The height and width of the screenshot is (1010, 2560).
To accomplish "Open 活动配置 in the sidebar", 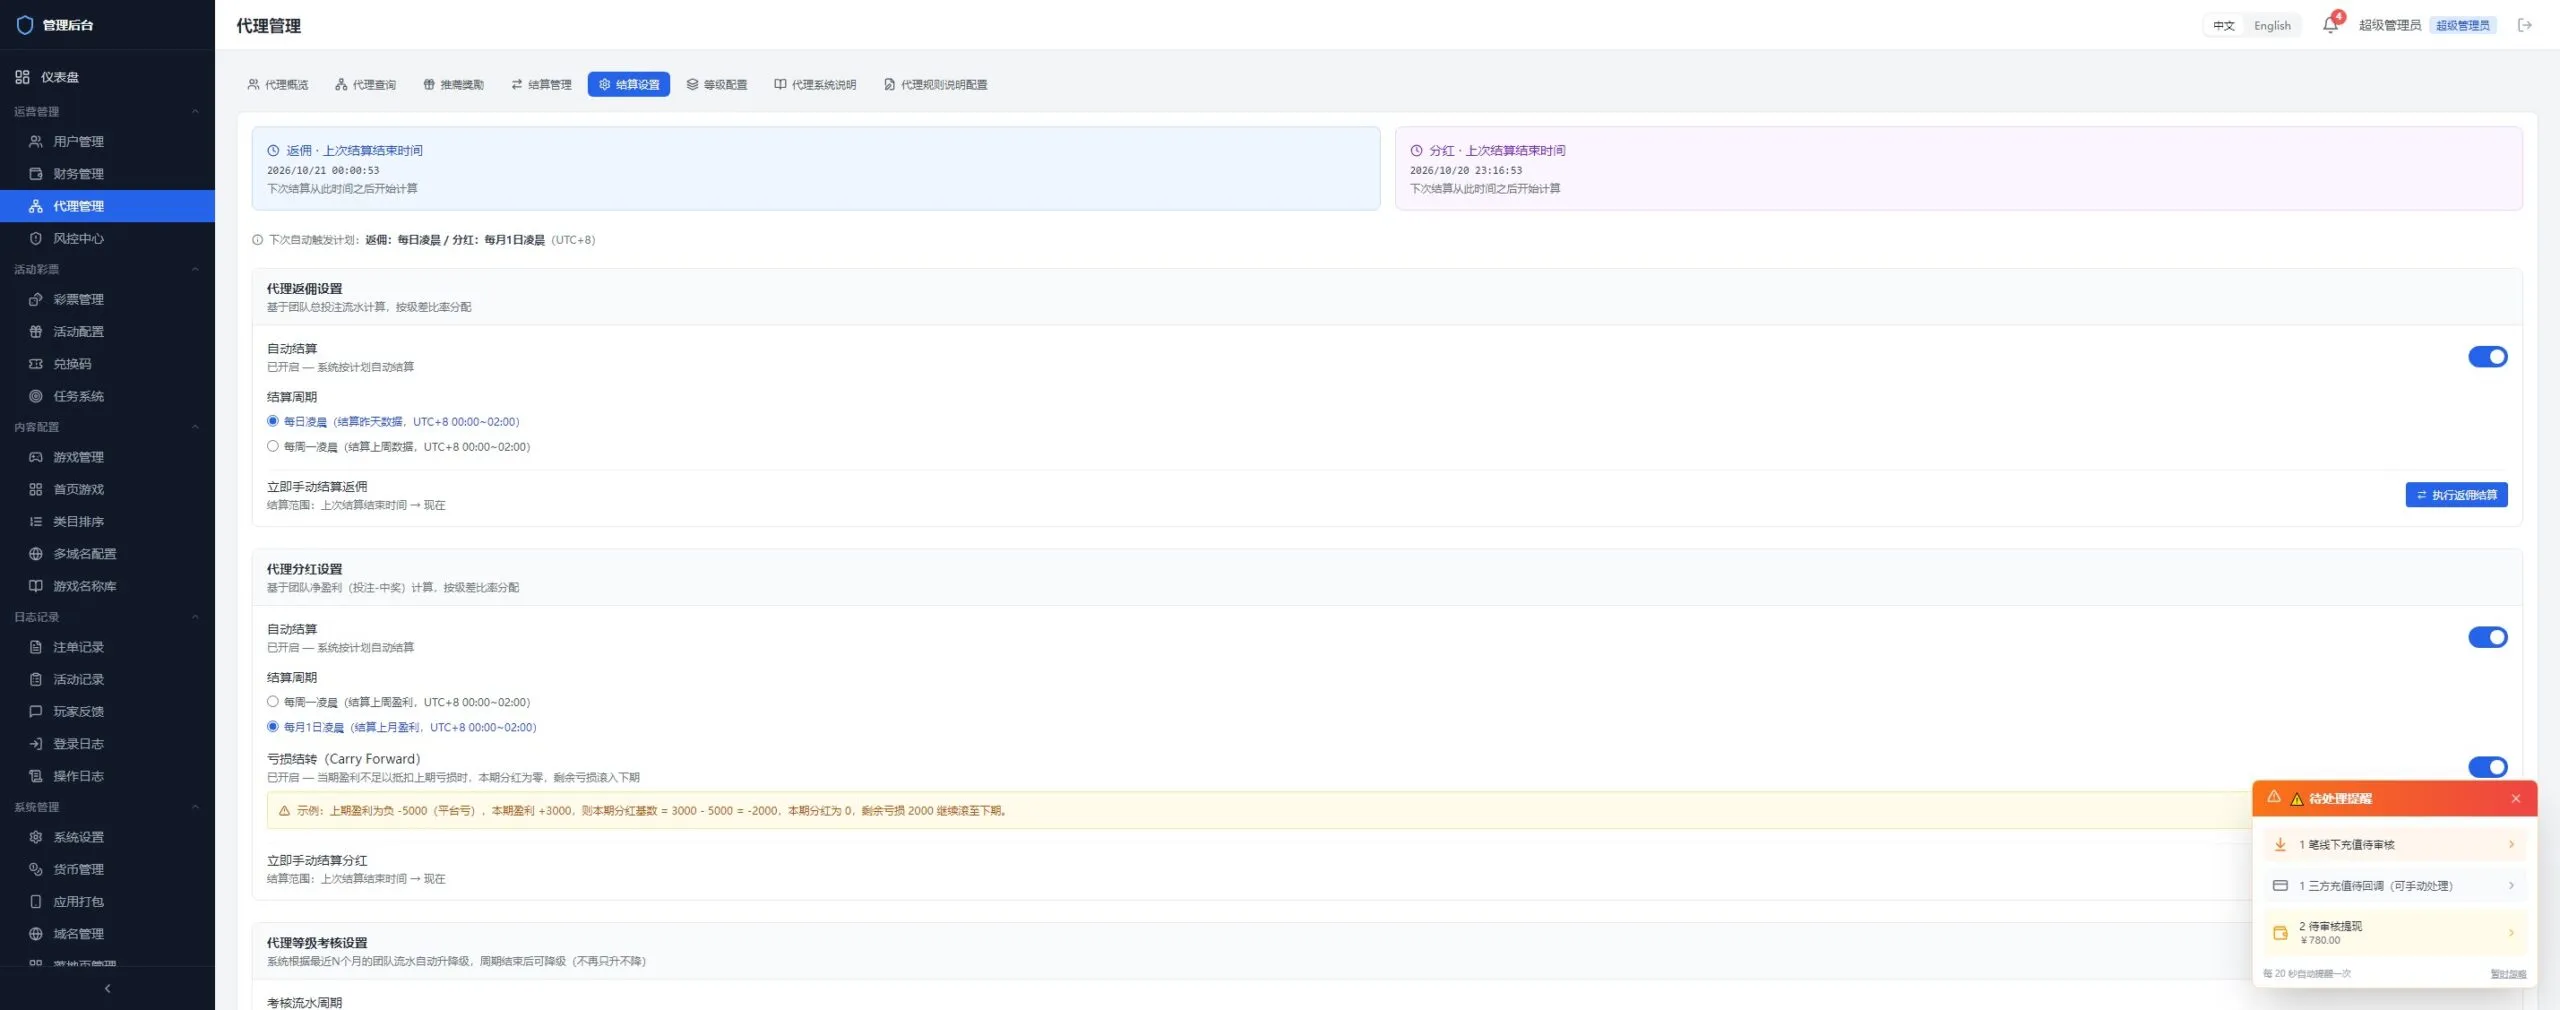I will [x=107, y=331].
